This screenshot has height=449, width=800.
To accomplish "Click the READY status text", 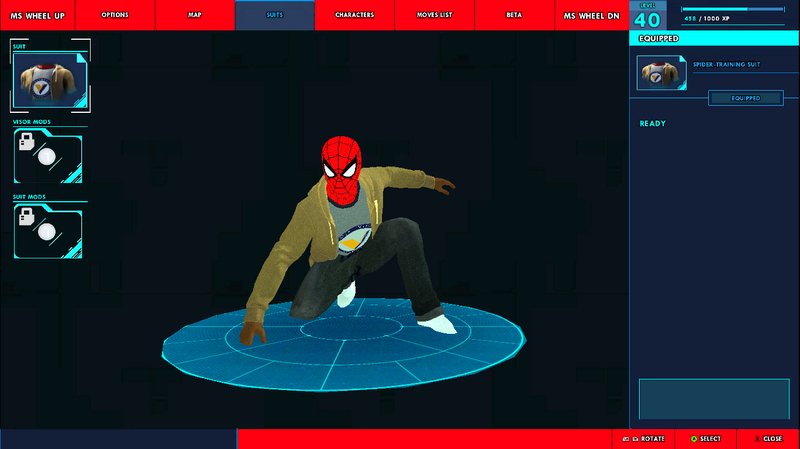I will [653, 123].
